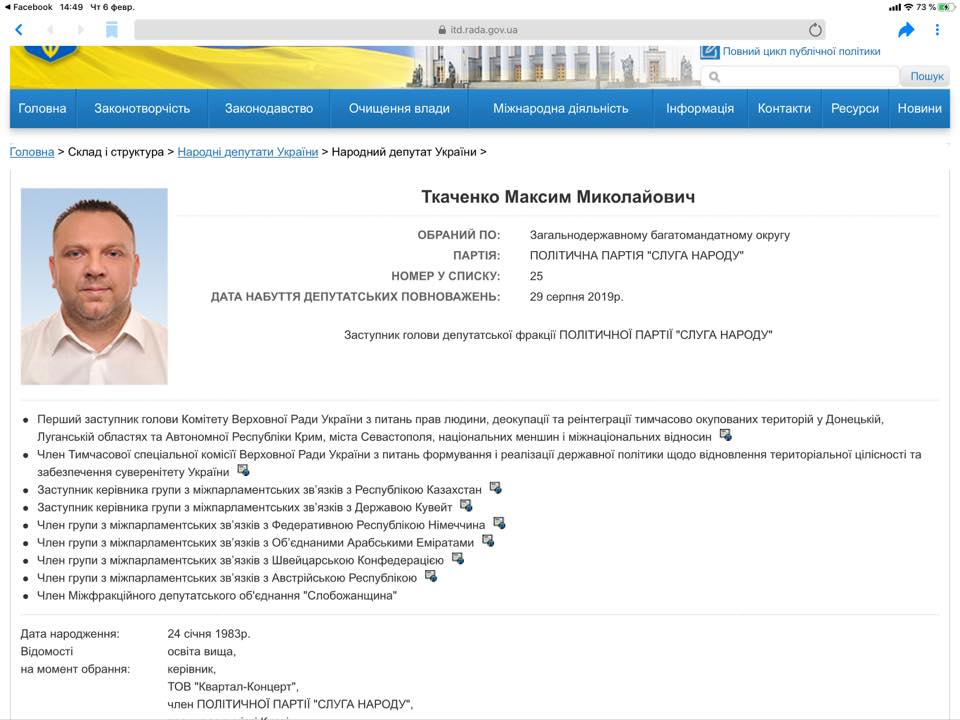This screenshot has width=960, height=720.
Task: Click icon beside Республікою Казахстан
Action: pyautogui.click(x=495, y=488)
